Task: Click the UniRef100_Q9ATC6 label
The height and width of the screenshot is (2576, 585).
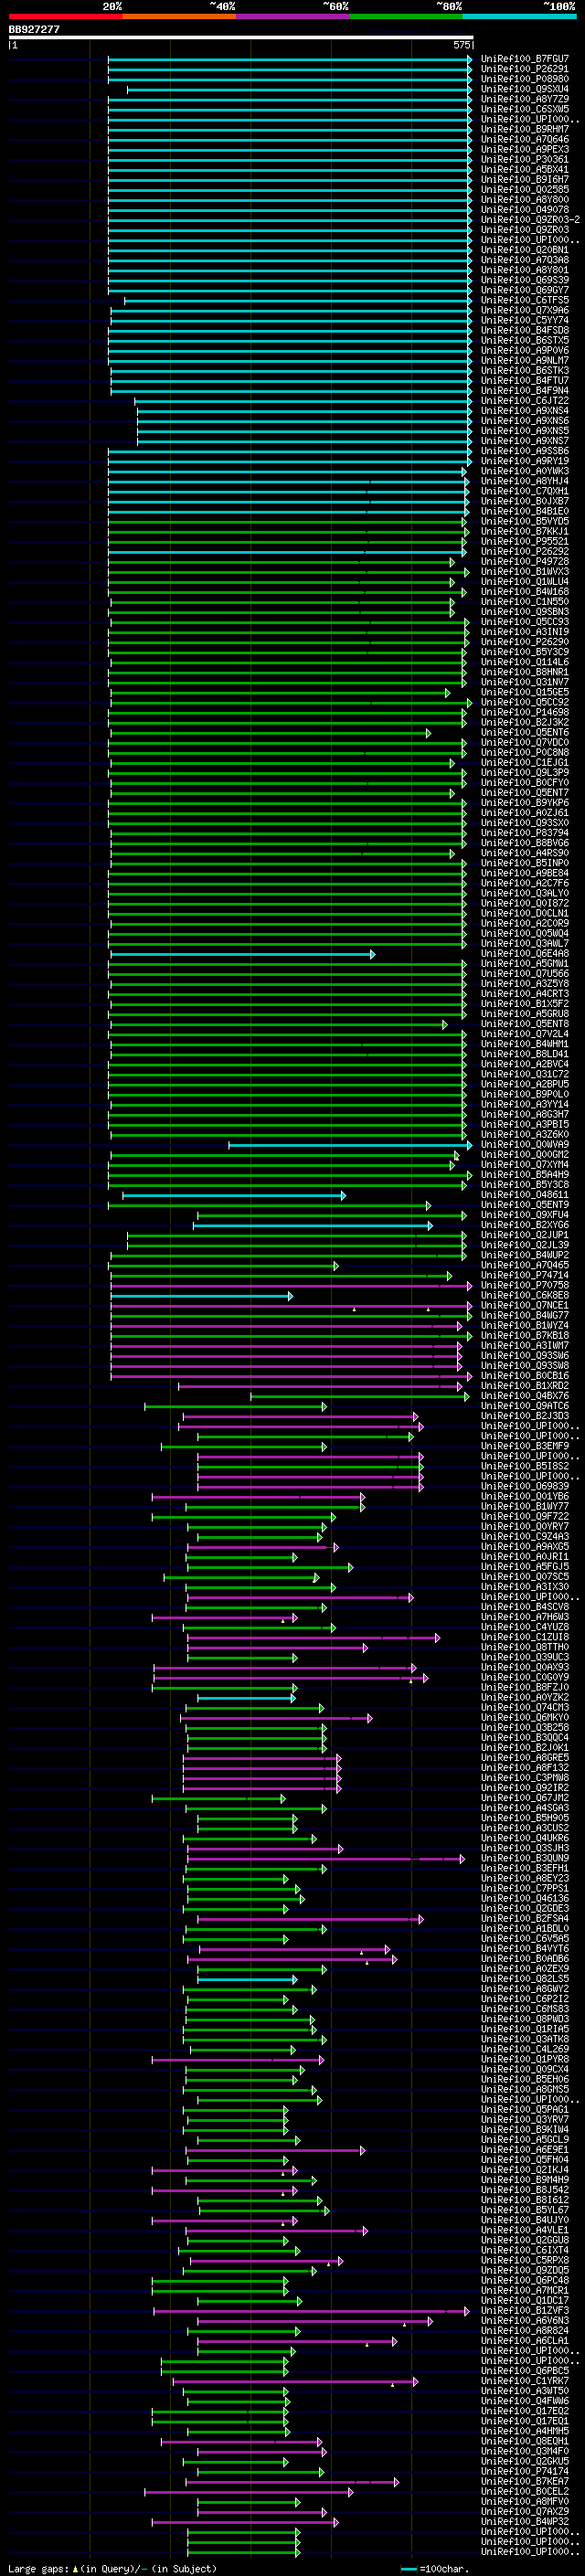Action: (524, 1405)
